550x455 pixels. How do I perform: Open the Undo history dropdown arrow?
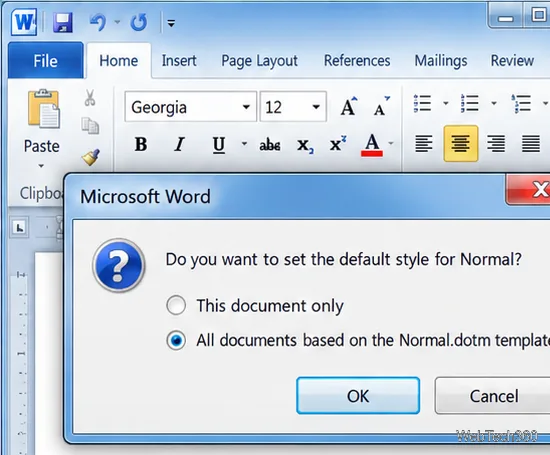(117, 22)
